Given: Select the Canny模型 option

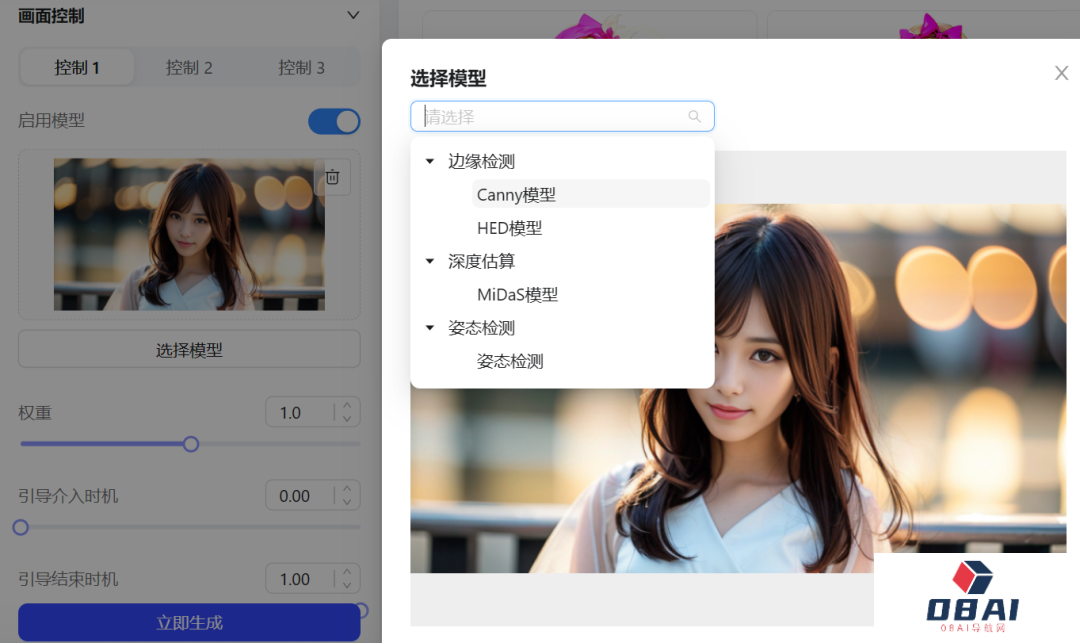Looking at the screenshot, I should click(x=516, y=195).
